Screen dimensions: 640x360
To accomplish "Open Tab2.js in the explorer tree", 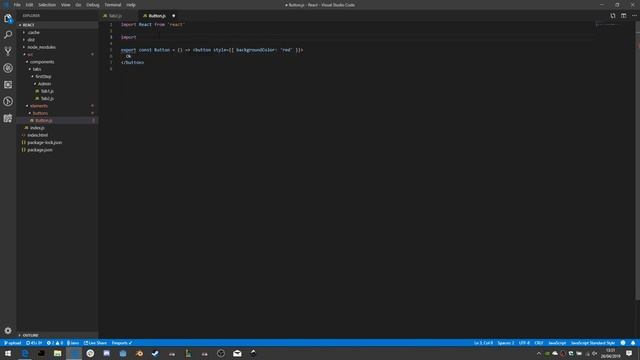I will point(57,98).
